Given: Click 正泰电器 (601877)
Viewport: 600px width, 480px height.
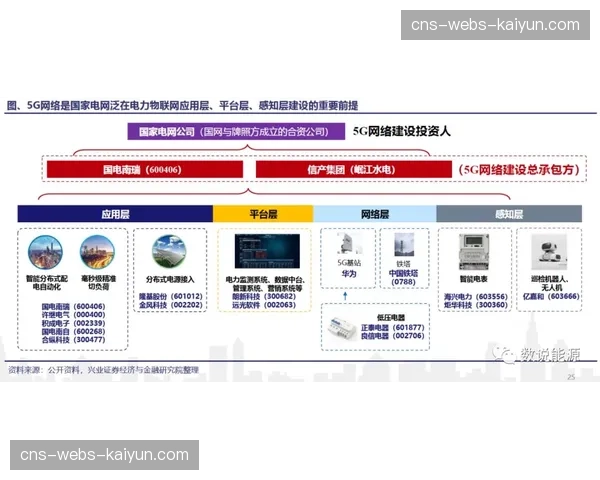Looking at the screenshot, I should pyautogui.click(x=393, y=327).
